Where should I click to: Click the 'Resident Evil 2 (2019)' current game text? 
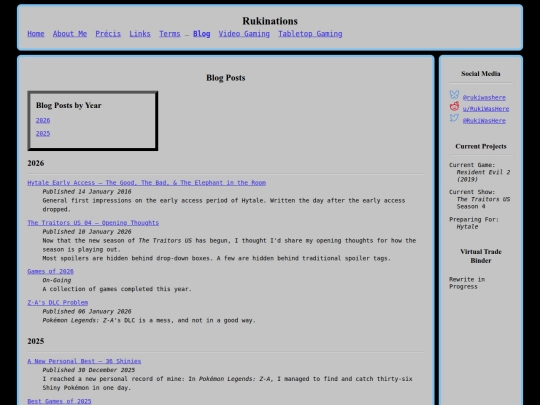[x=484, y=176]
